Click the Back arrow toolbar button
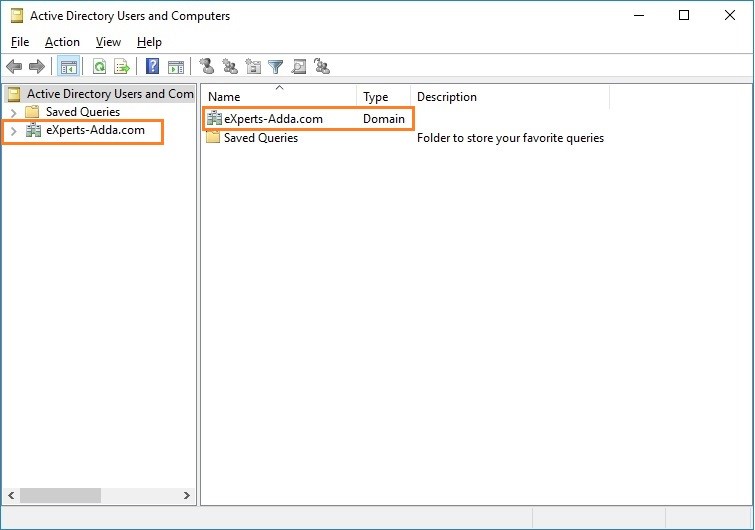The width and height of the screenshot is (755, 530). (14, 66)
